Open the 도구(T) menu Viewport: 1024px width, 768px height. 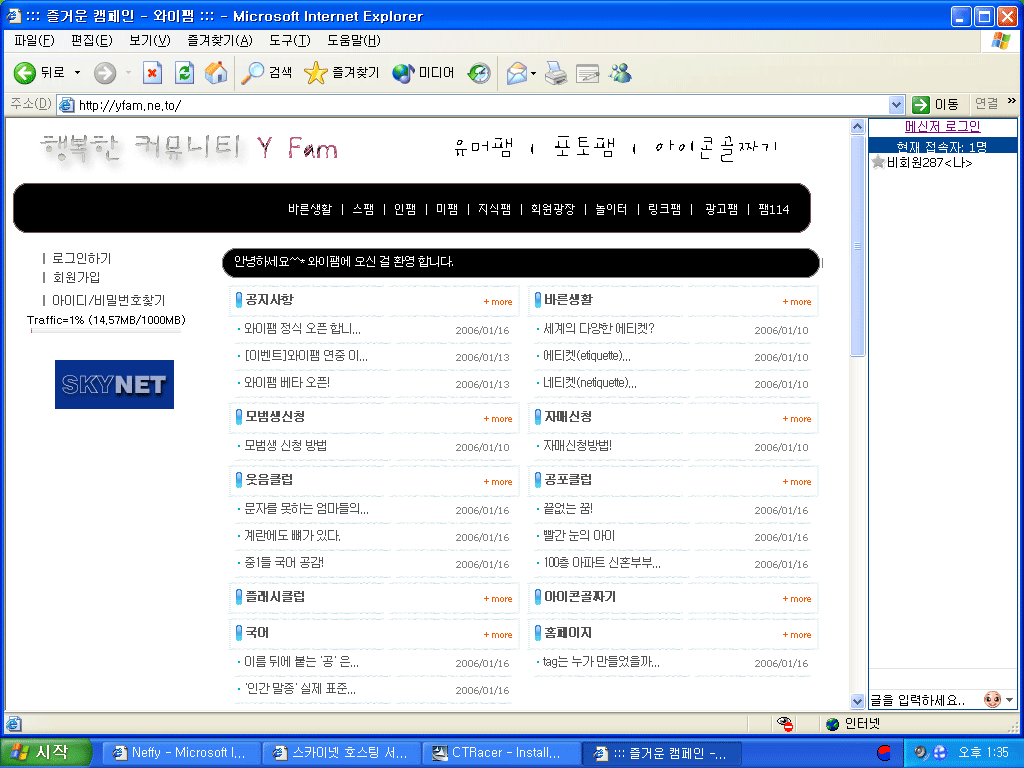pos(289,41)
